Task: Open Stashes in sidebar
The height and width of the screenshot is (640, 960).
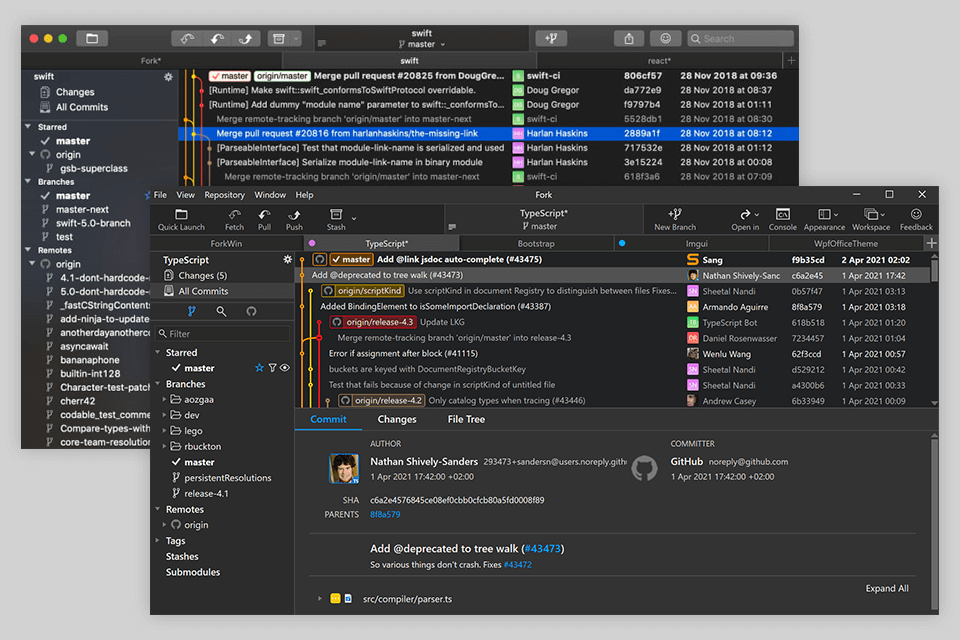Action: click(x=182, y=556)
